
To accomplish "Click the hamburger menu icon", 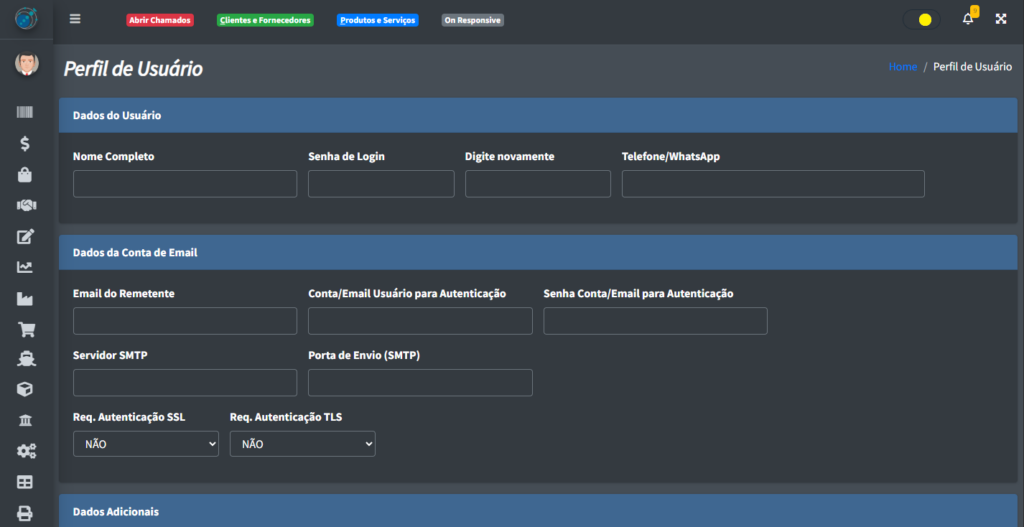I will [75, 19].
